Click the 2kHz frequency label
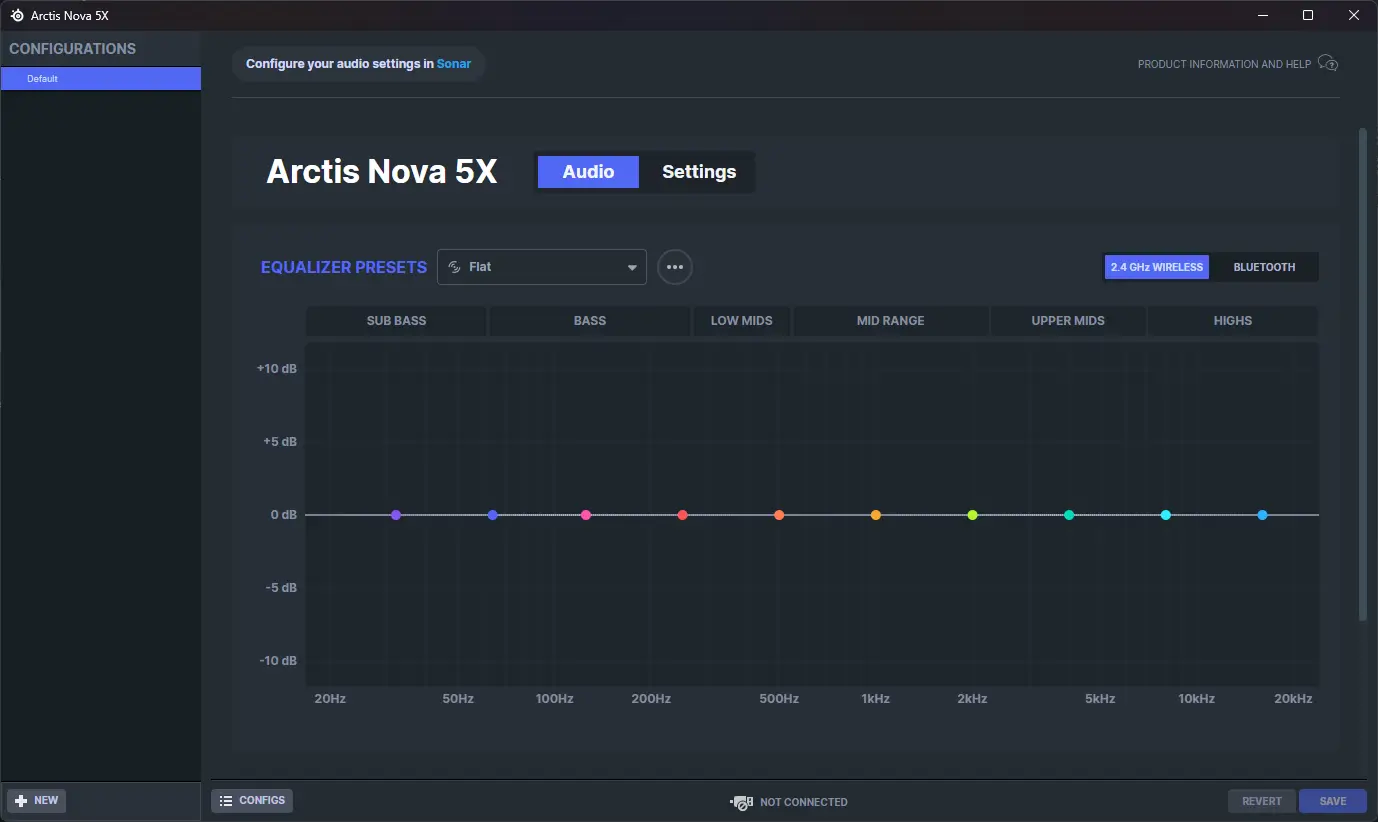Image resolution: width=1378 pixels, height=822 pixels. tap(972, 699)
